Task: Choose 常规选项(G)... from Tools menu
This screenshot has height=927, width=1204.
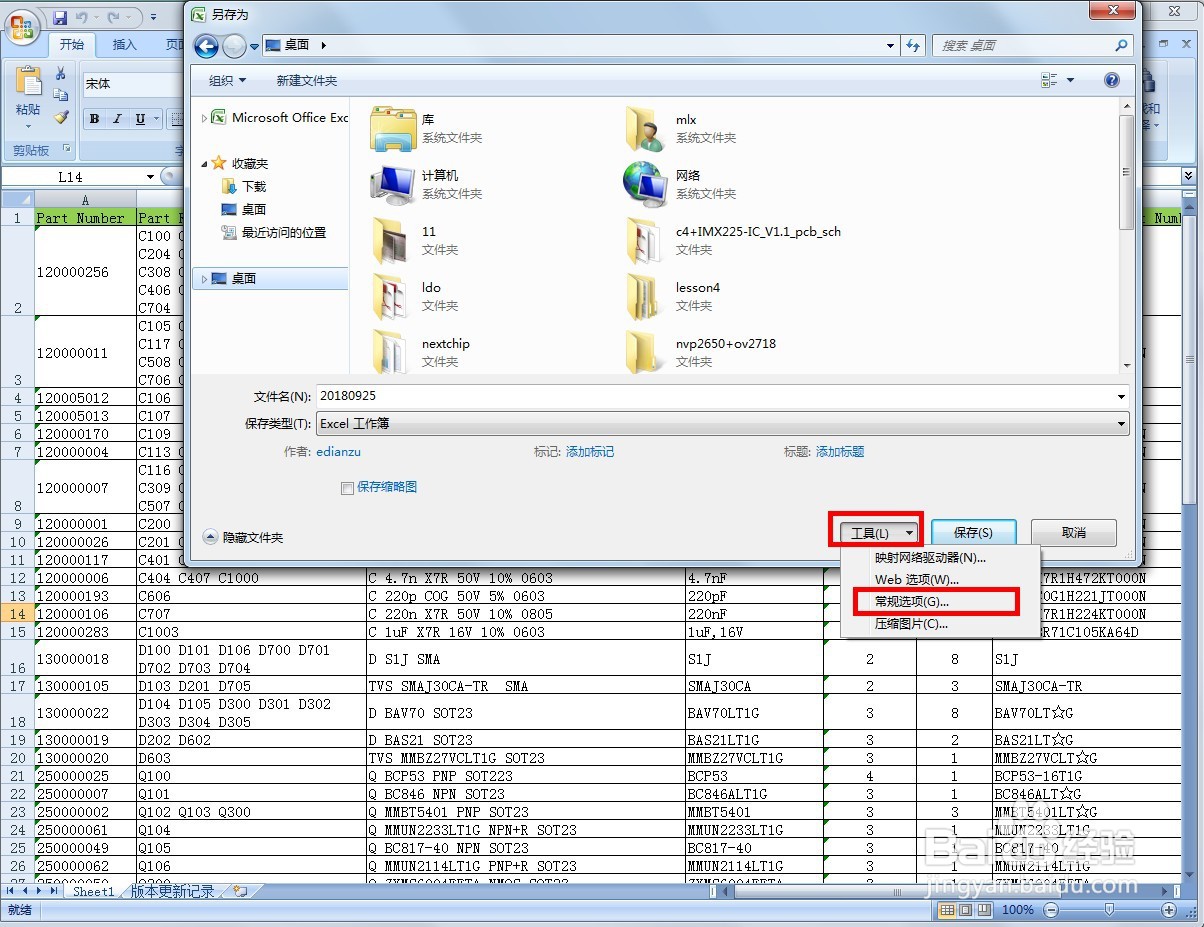Action: click(941, 602)
